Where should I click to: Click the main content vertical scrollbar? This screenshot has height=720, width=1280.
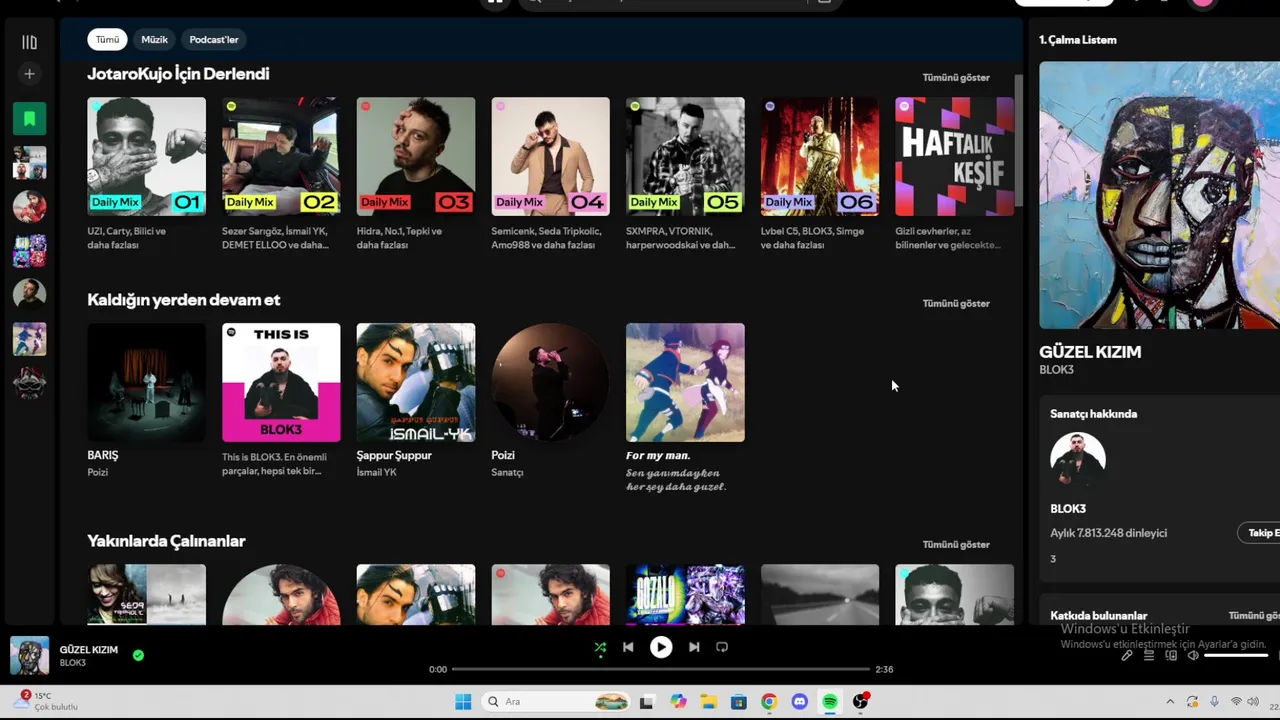click(1019, 140)
